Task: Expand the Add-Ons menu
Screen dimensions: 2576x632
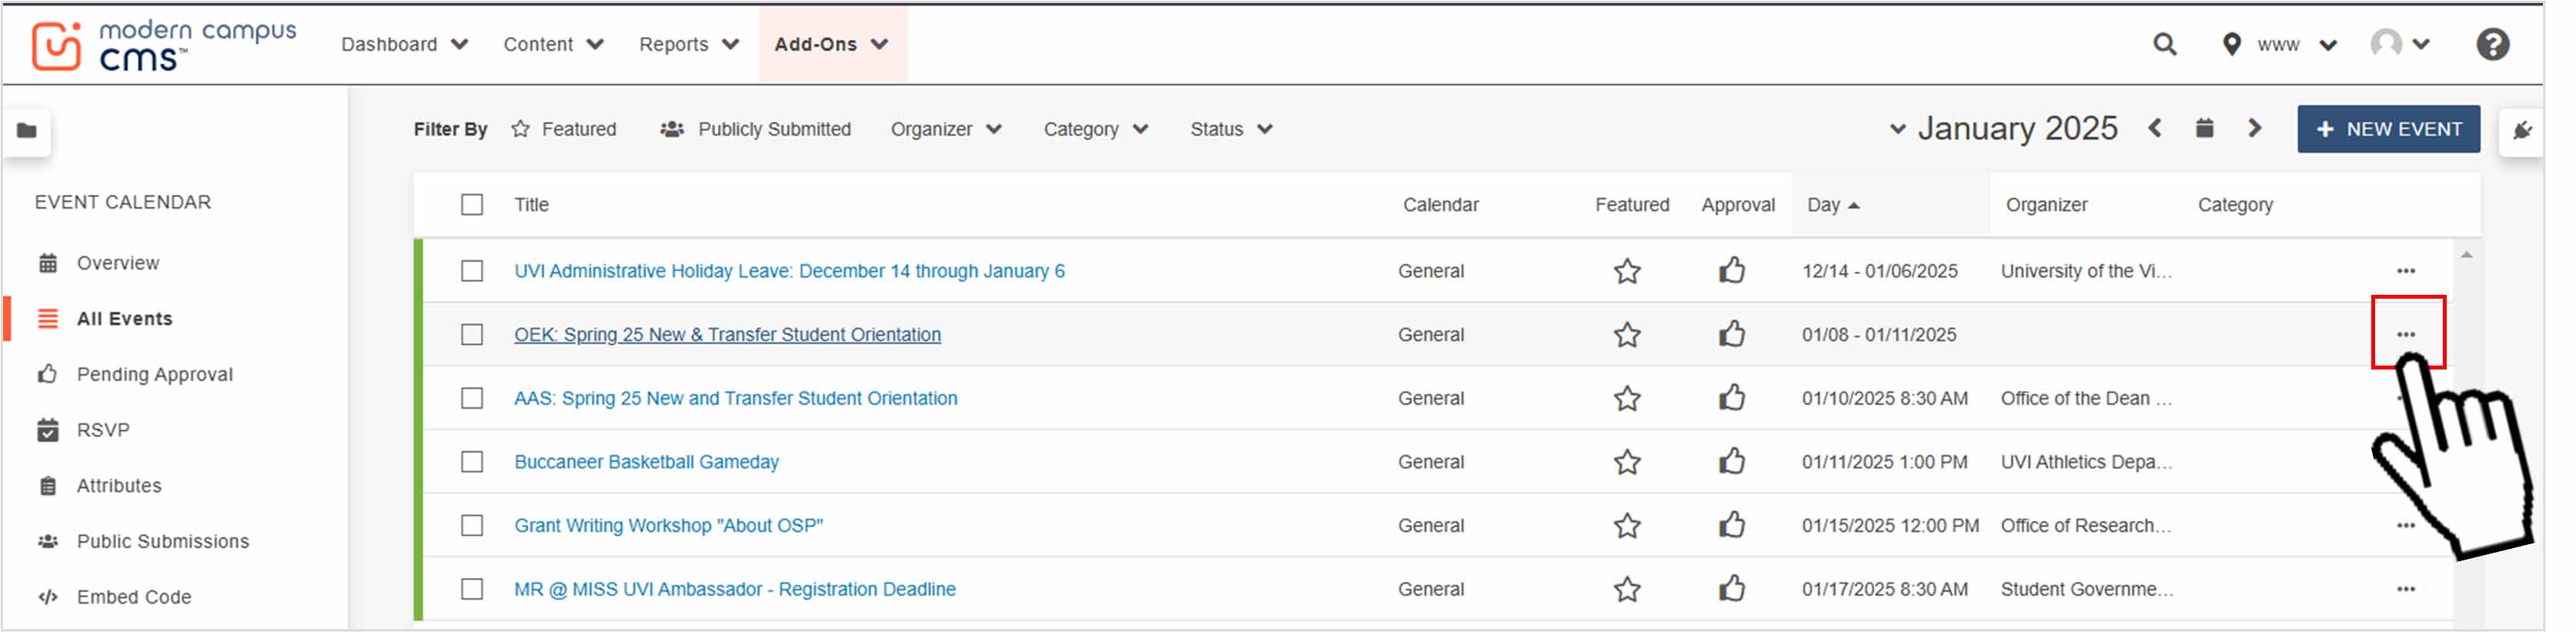Action: [x=832, y=44]
